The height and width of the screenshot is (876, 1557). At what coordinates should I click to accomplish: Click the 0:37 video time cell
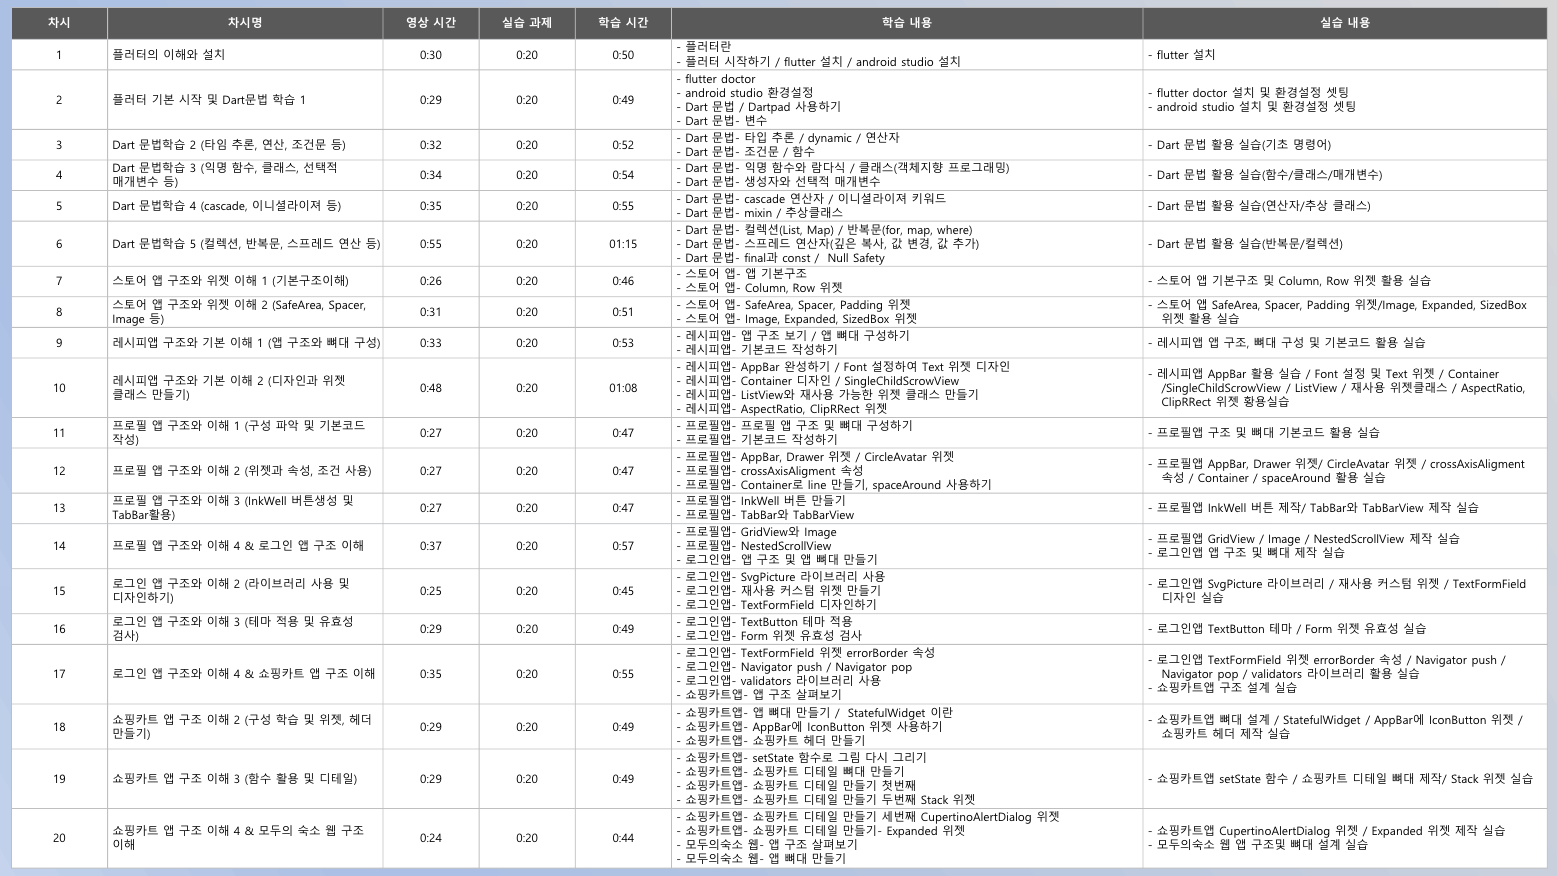[x=430, y=546]
